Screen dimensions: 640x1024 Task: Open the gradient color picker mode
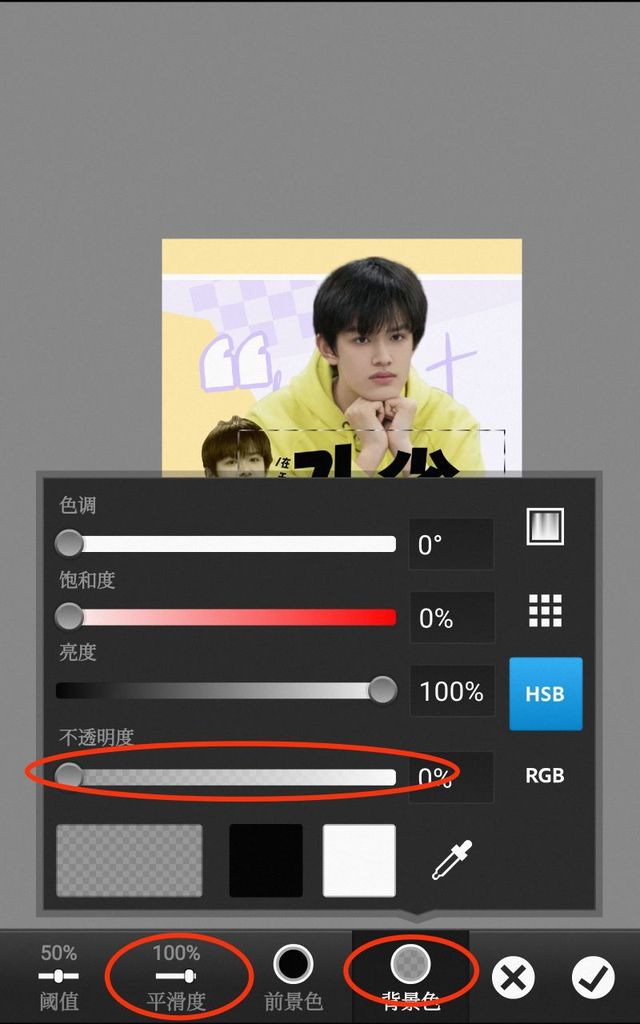545,526
